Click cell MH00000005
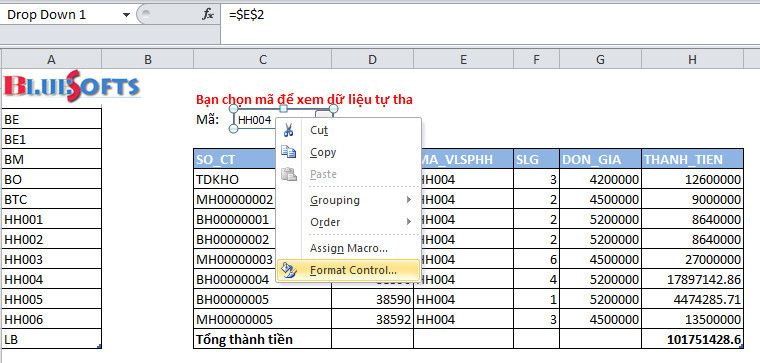 pyautogui.click(x=263, y=319)
